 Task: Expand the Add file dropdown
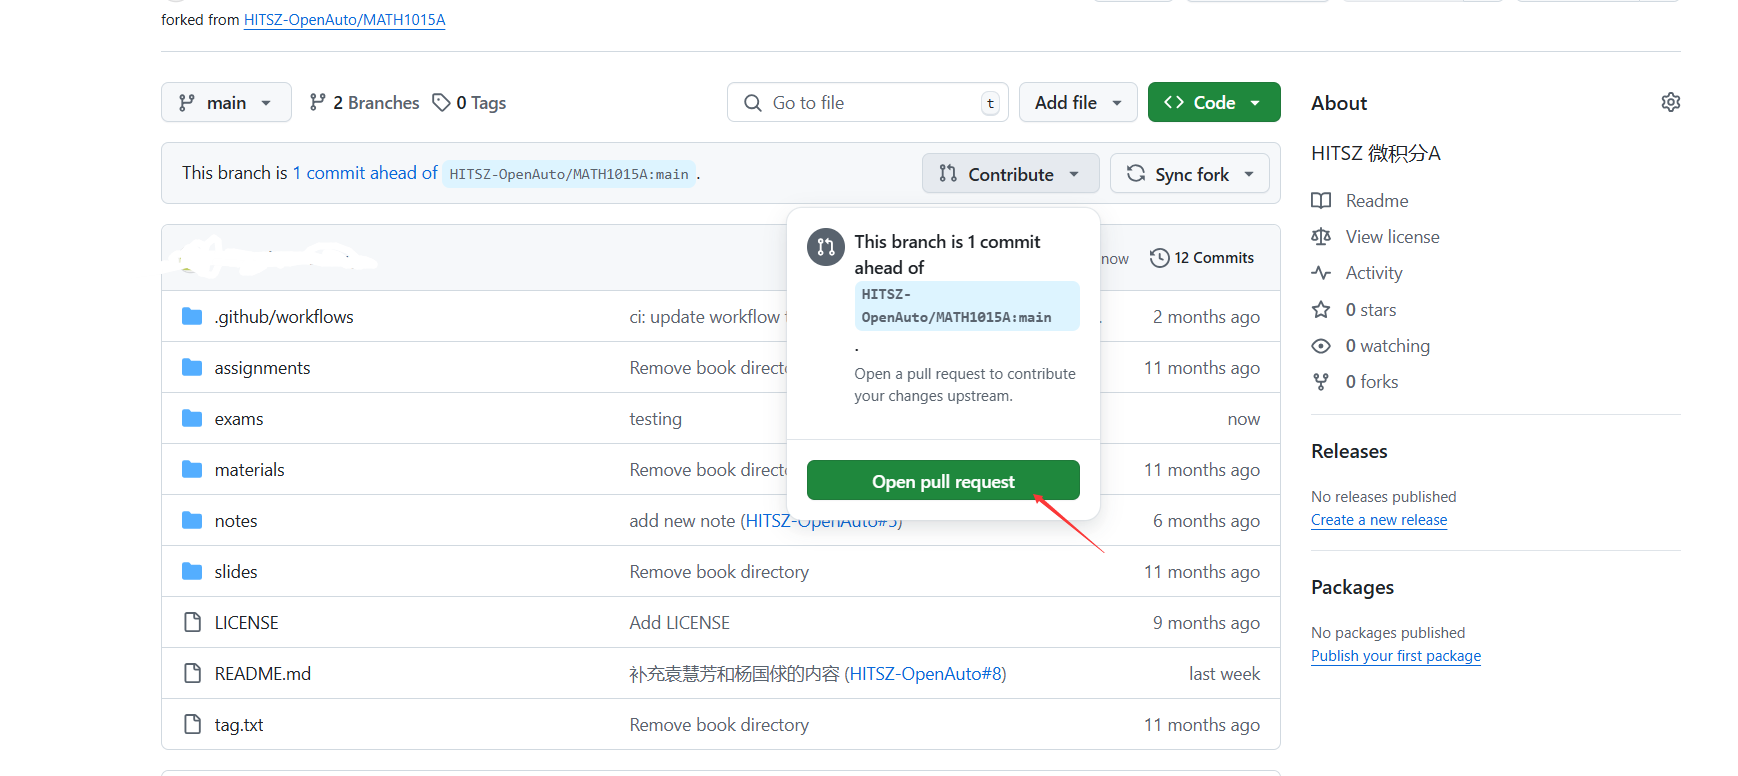coord(1077,102)
